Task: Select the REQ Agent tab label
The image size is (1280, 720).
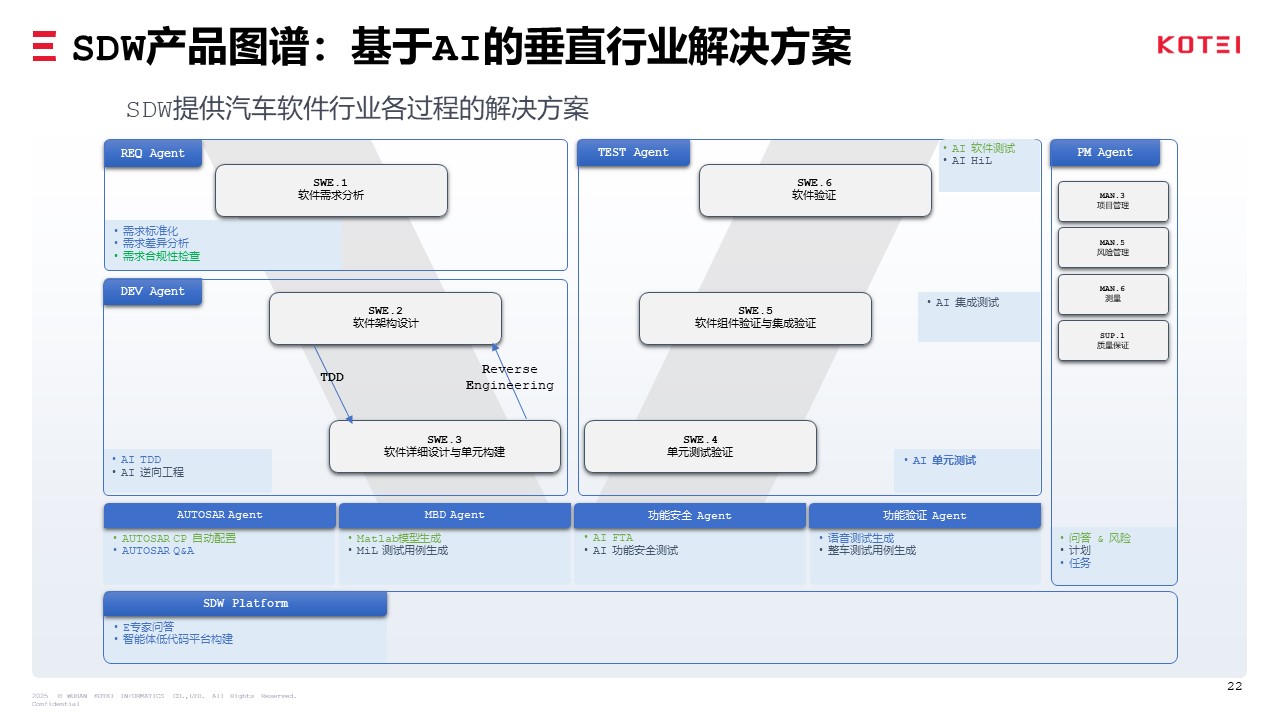Action: pos(153,153)
